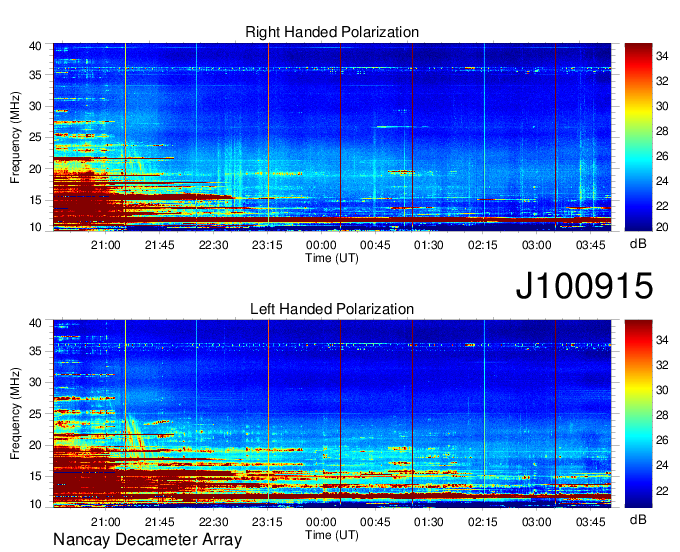The width and height of the screenshot is (680, 552).
Task: Click the 21:00 time tick under Right Handed plot
Action: [105, 245]
